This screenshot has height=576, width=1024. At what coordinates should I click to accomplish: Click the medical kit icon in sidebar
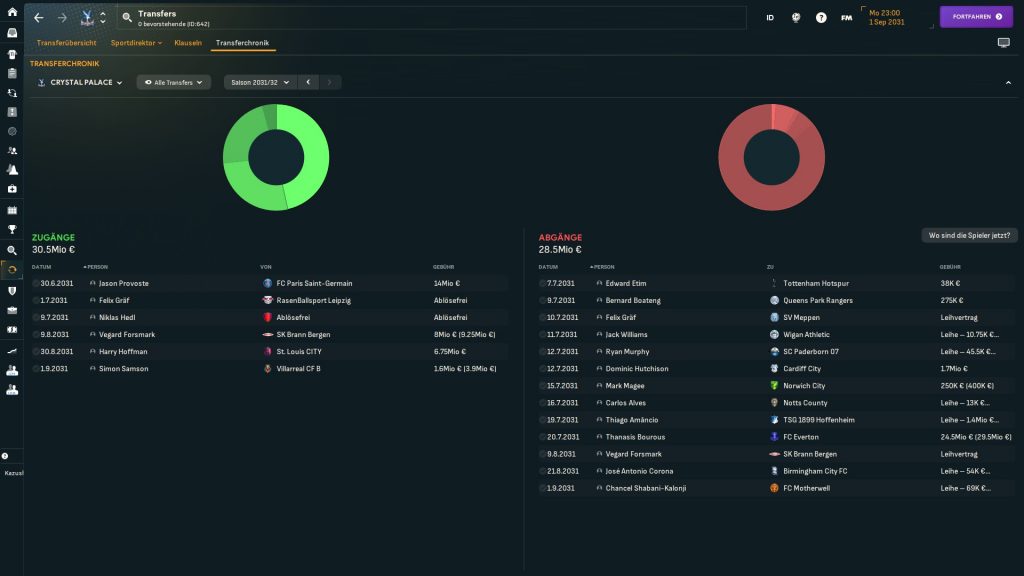tap(12, 189)
